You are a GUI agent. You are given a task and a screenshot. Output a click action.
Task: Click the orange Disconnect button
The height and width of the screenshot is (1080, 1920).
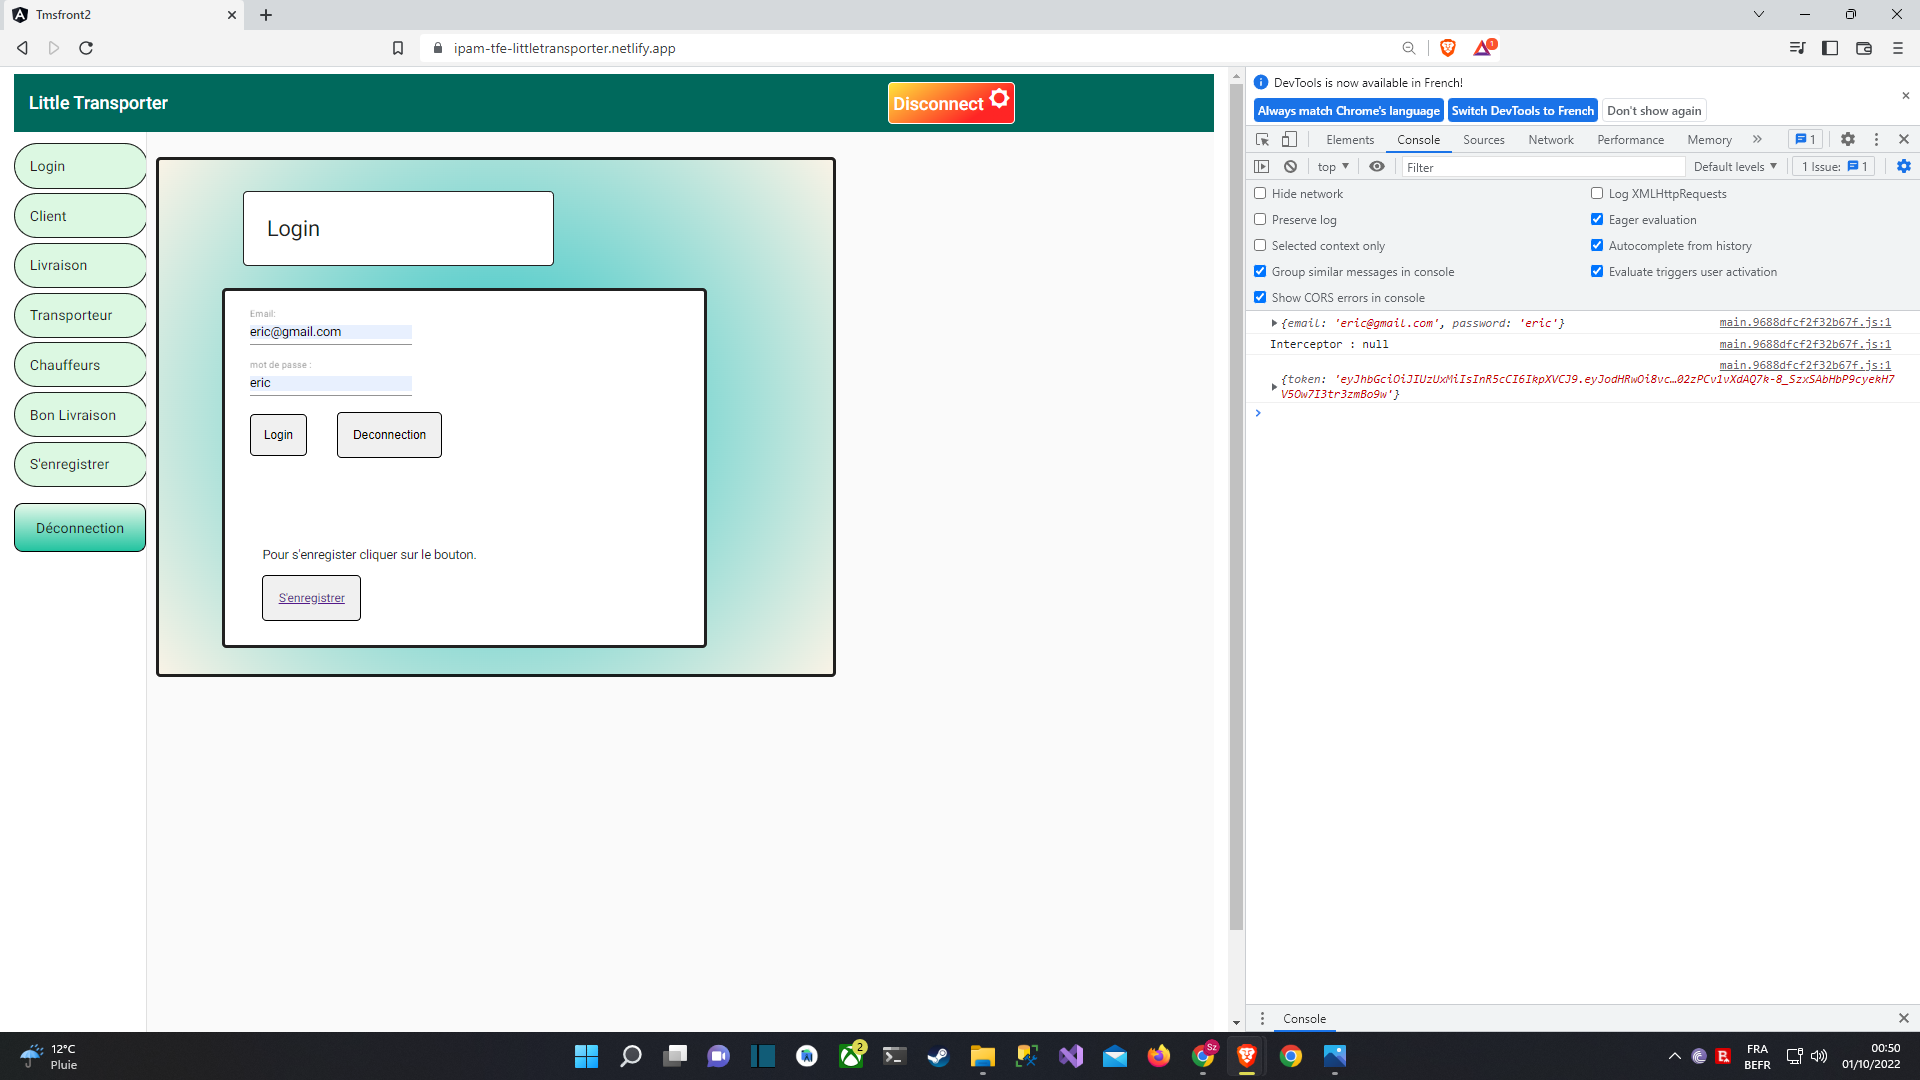click(x=951, y=103)
